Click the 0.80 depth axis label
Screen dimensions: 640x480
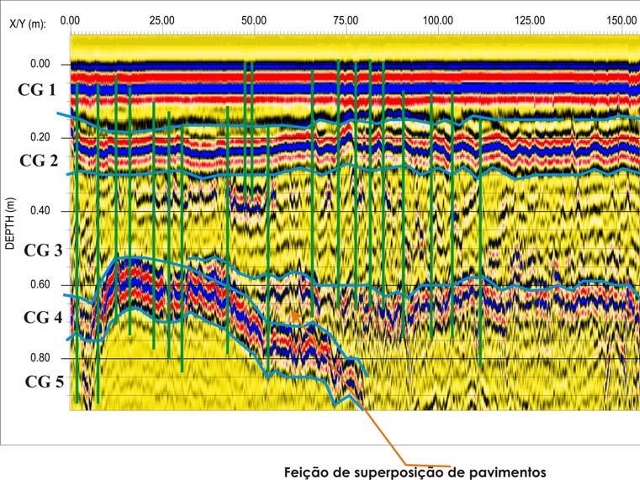pos(40,358)
